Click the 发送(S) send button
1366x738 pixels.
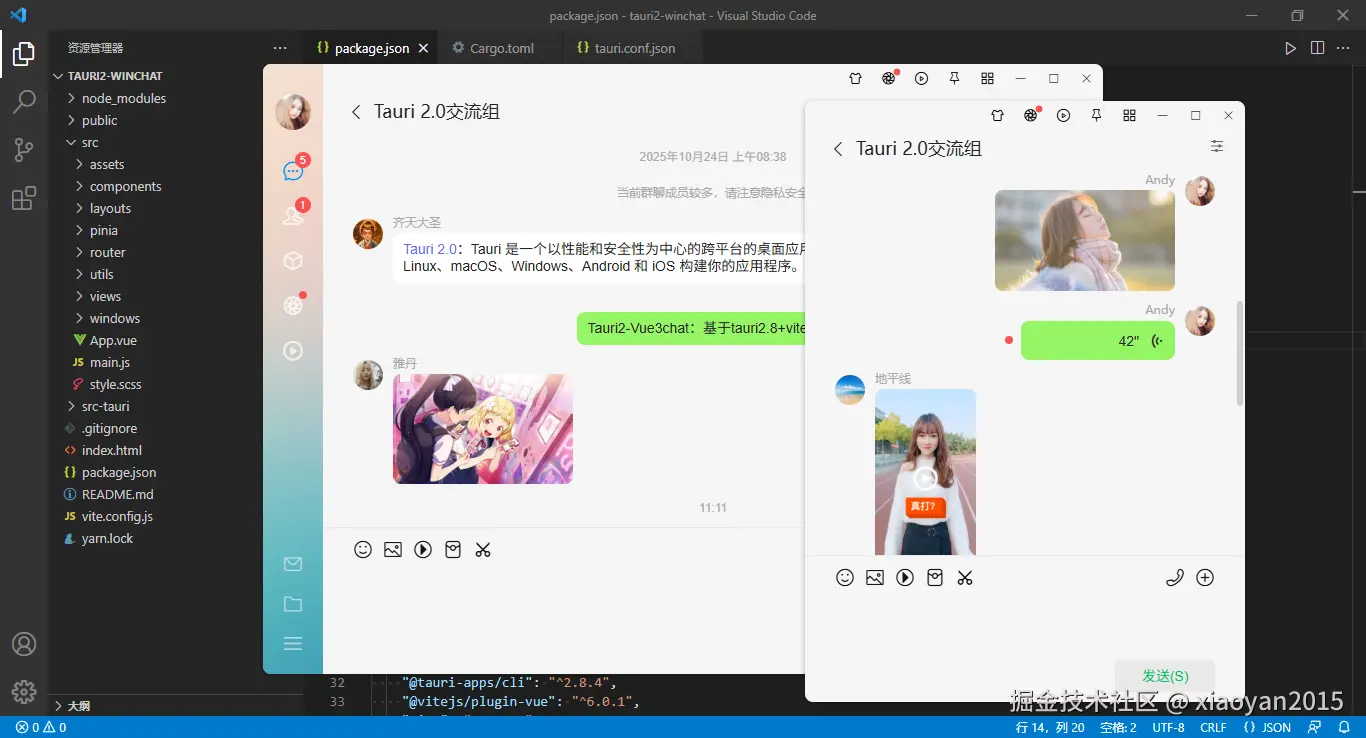point(1163,675)
